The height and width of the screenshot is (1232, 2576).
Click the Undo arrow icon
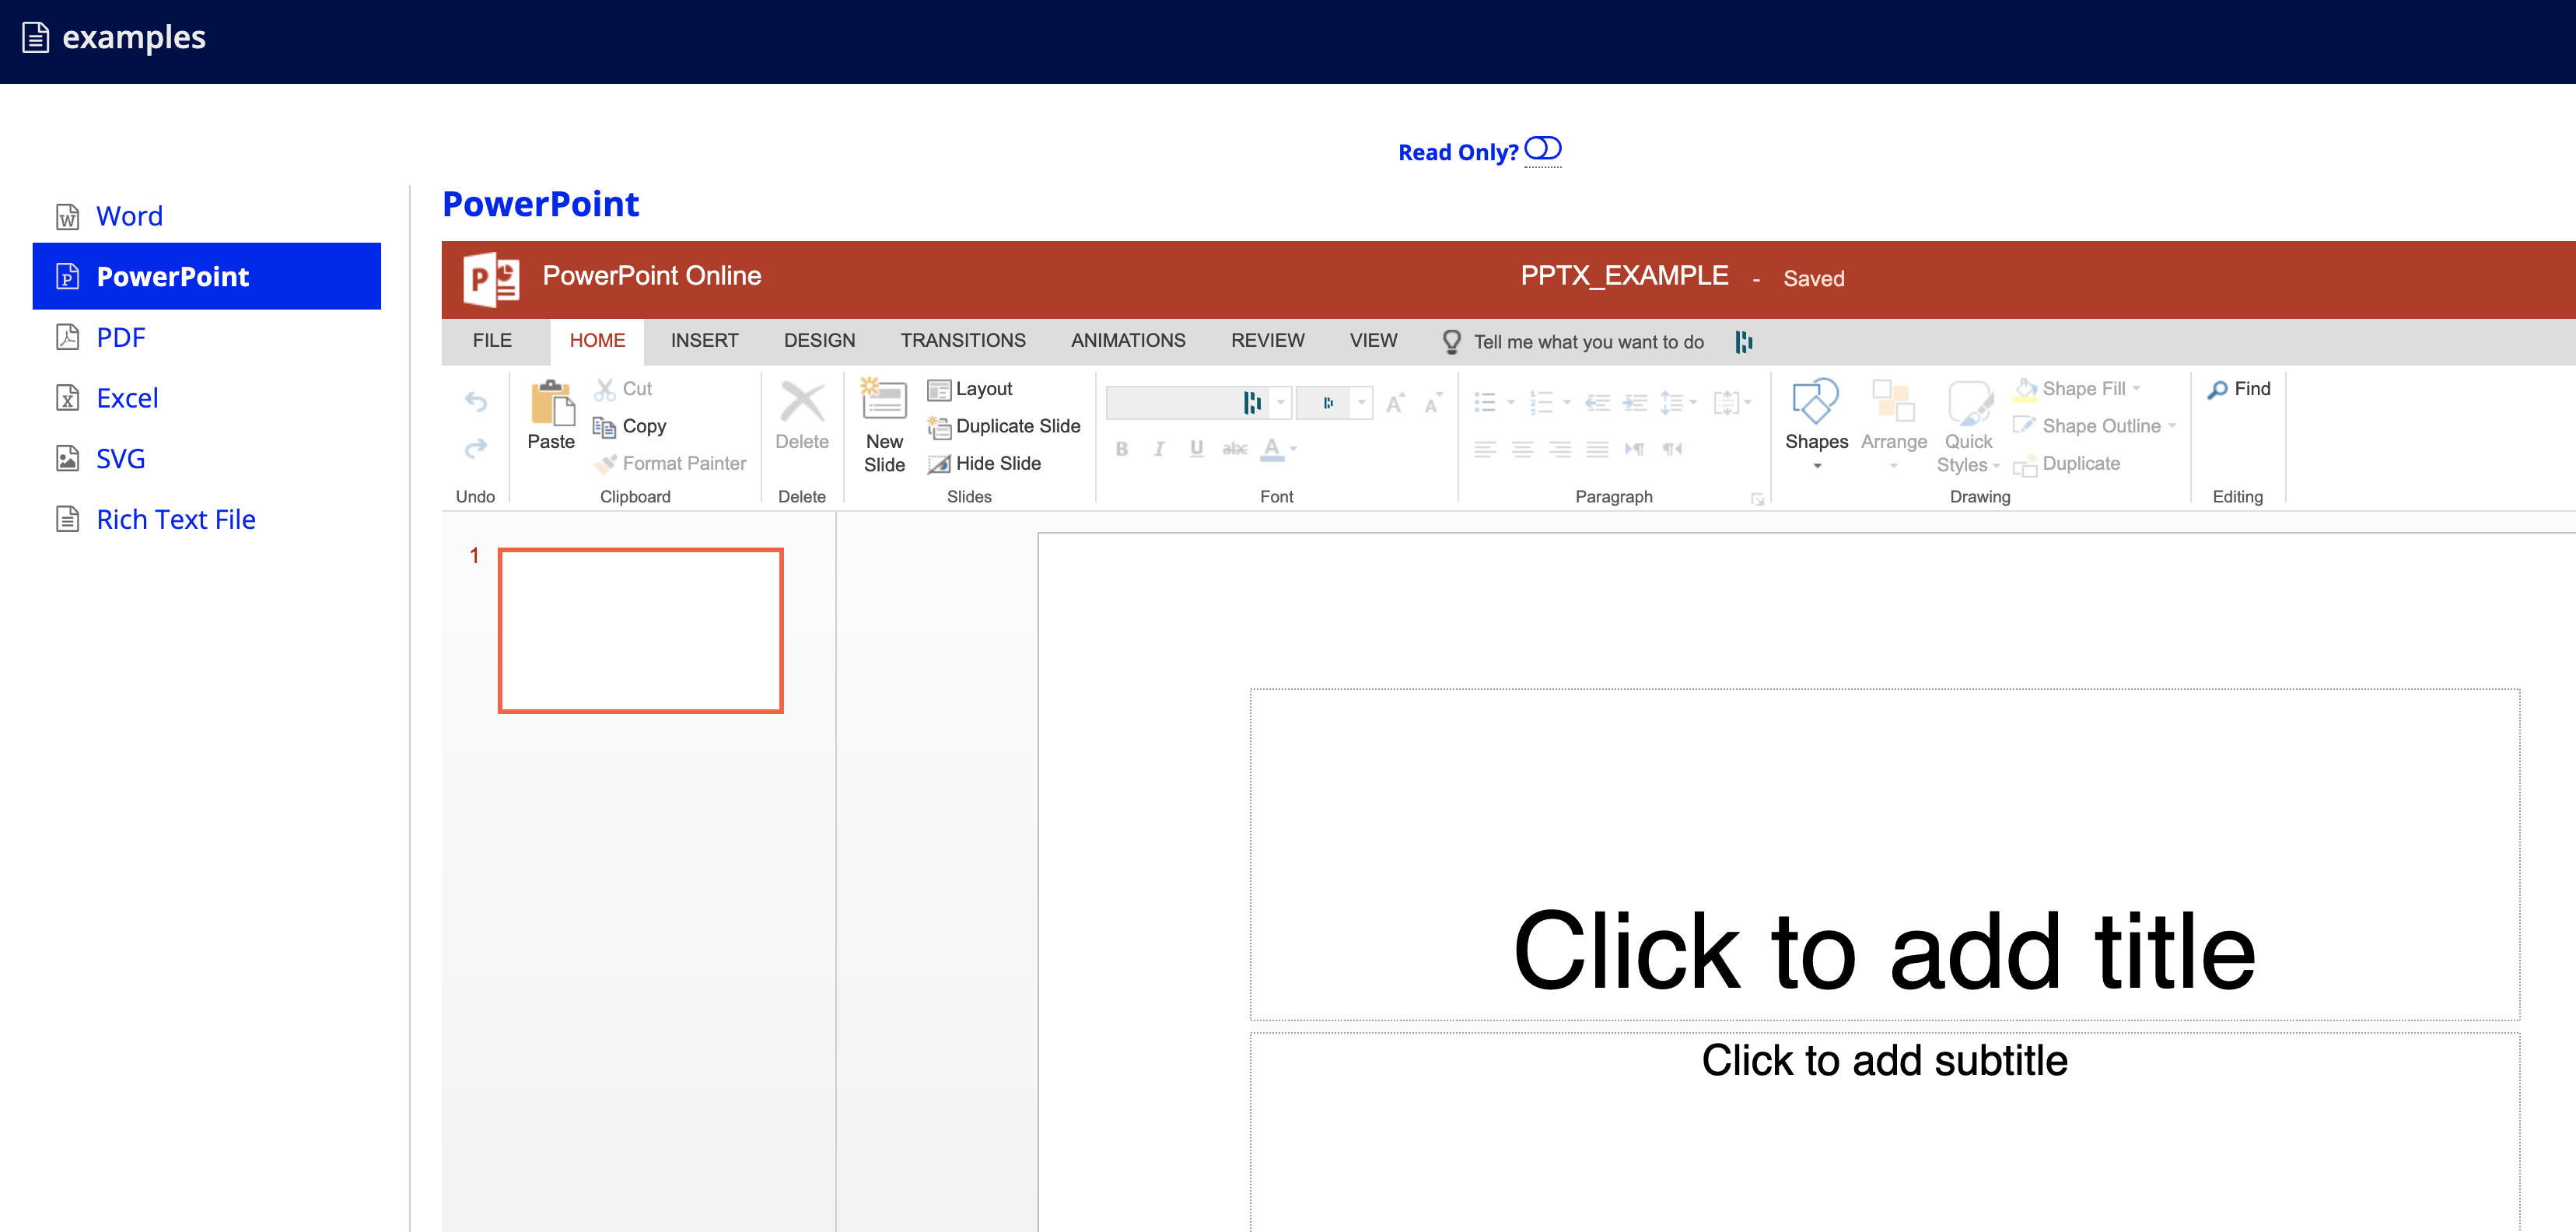tap(476, 402)
